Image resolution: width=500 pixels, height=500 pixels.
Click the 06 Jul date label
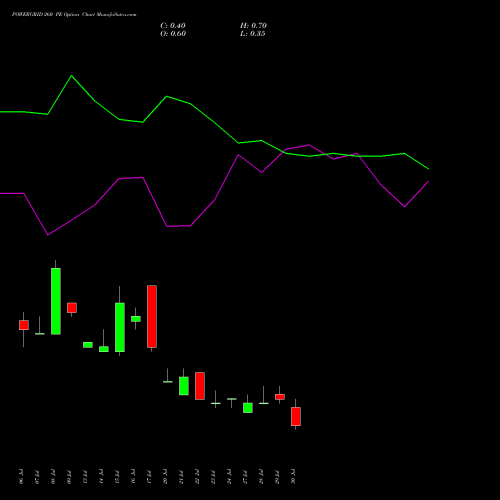point(21,476)
